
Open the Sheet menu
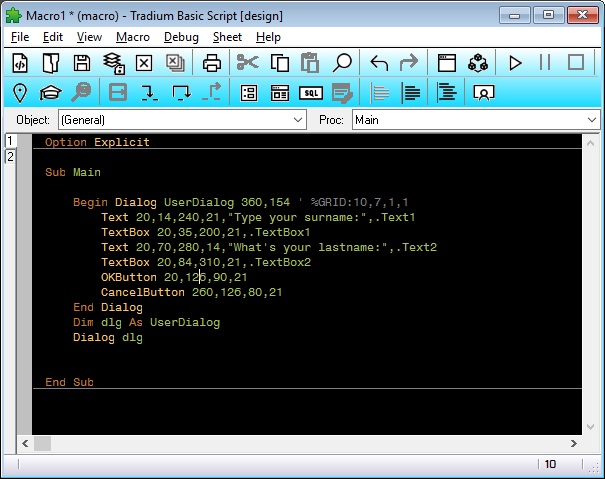coord(227,37)
